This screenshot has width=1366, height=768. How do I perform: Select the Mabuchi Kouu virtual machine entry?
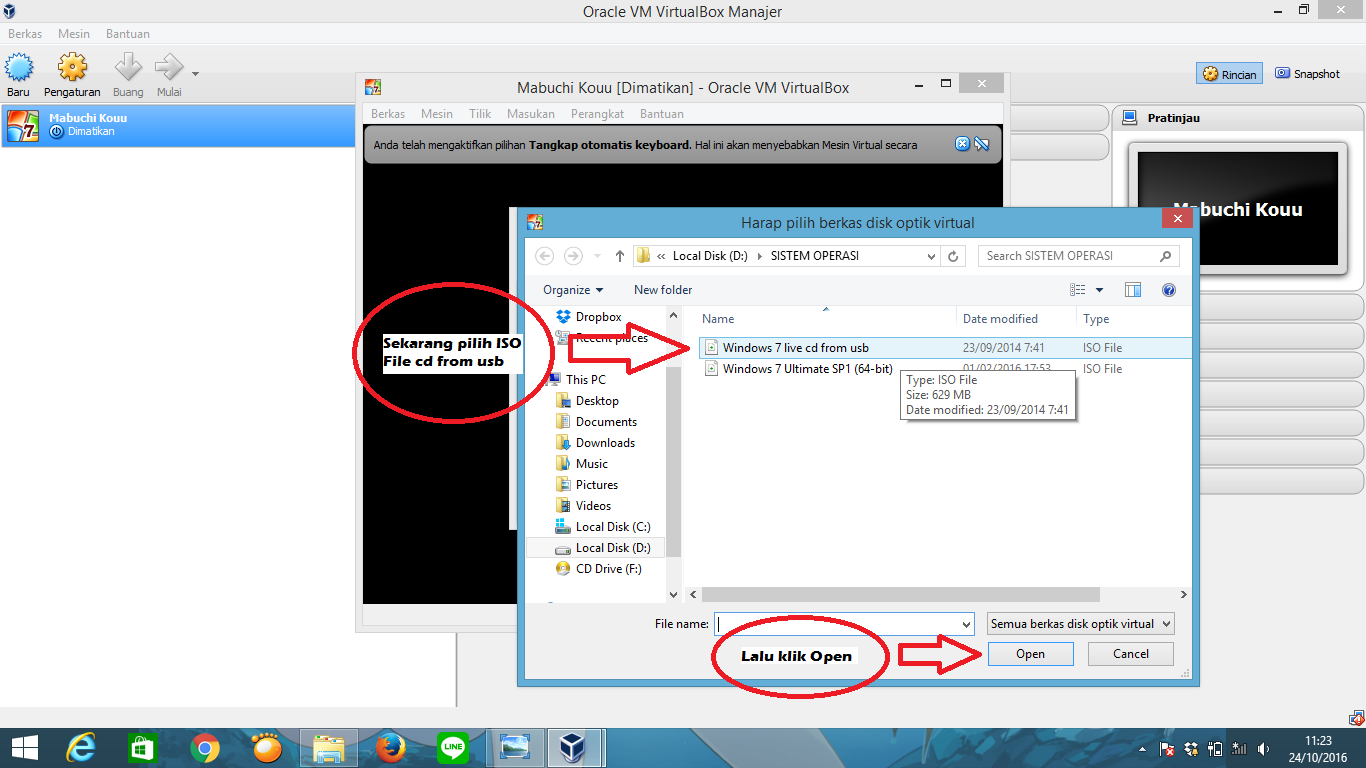[x=178, y=125]
